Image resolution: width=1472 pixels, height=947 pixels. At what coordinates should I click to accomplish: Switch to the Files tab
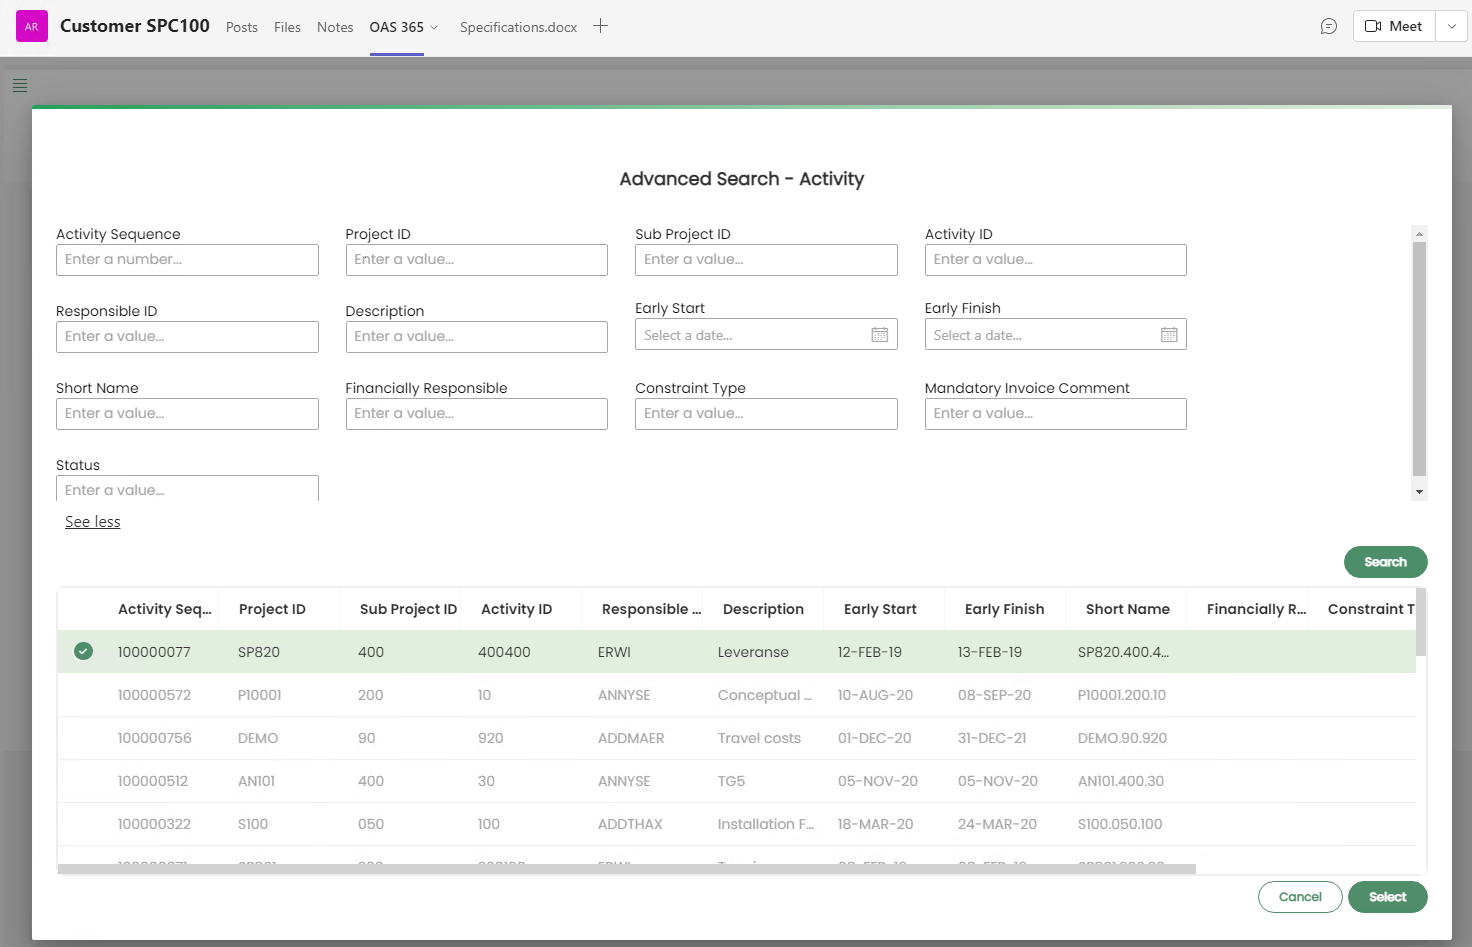pyautogui.click(x=287, y=28)
